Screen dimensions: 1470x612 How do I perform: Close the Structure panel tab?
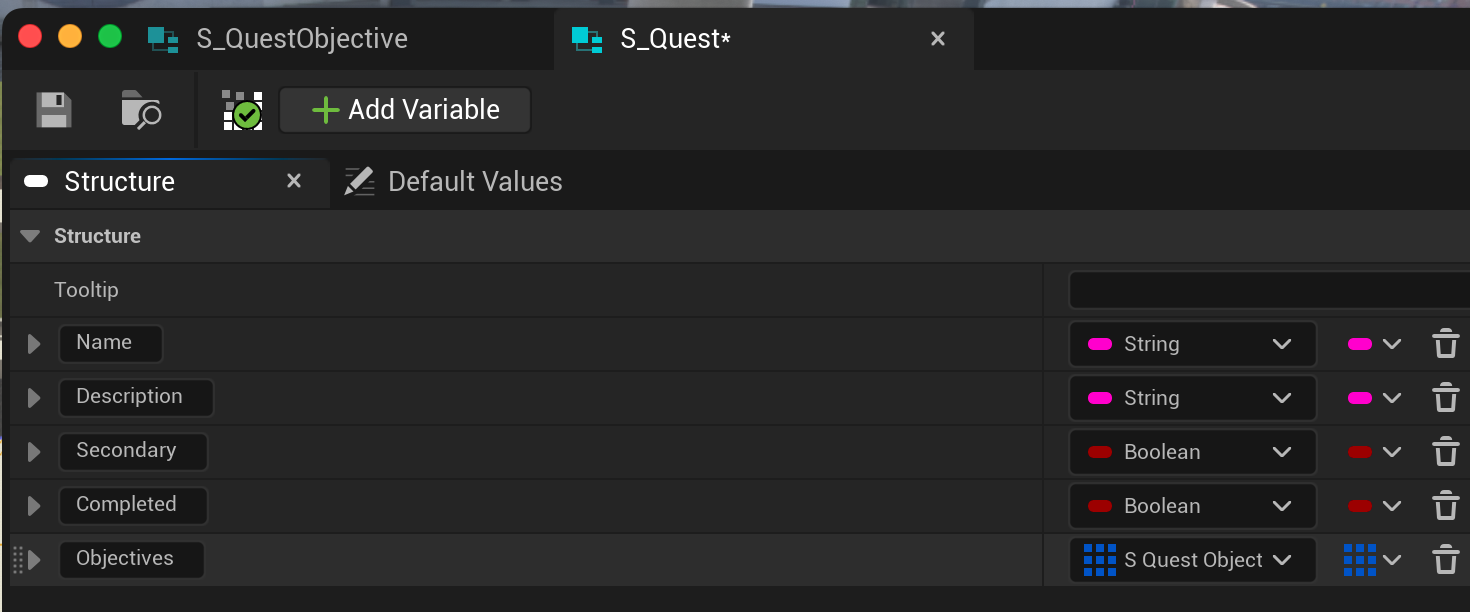pyautogui.click(x=294, y=181)
